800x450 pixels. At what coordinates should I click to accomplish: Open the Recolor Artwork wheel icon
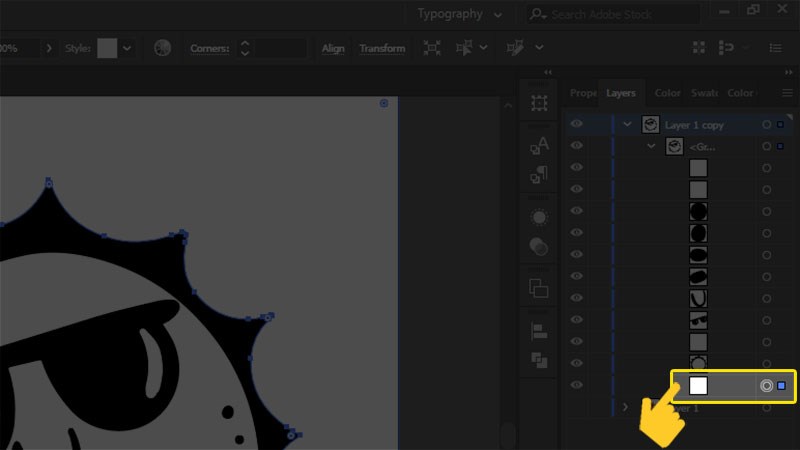tap(162, 48)
